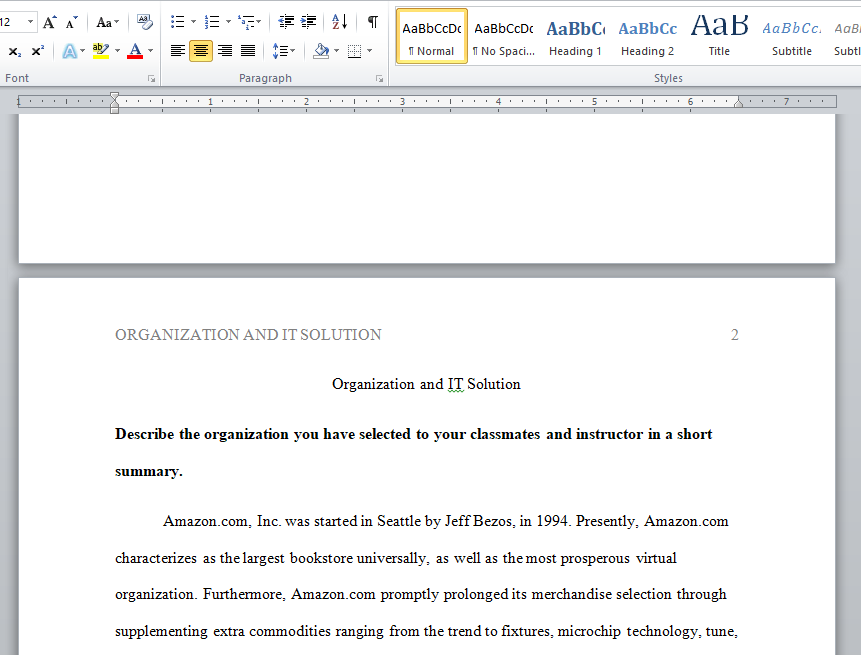Click the line starting 'organization. Furthermore'
This screenshot has width=861, height=655.
point(421,595)
